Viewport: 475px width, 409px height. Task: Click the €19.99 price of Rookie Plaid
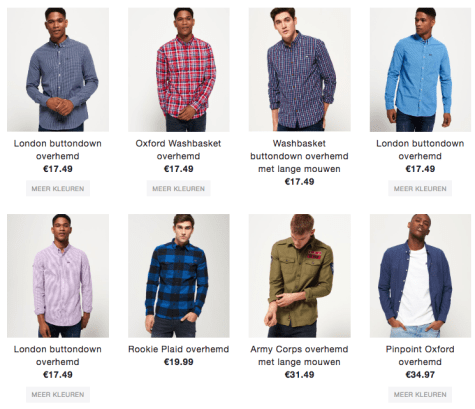click(x=179, y=362)
